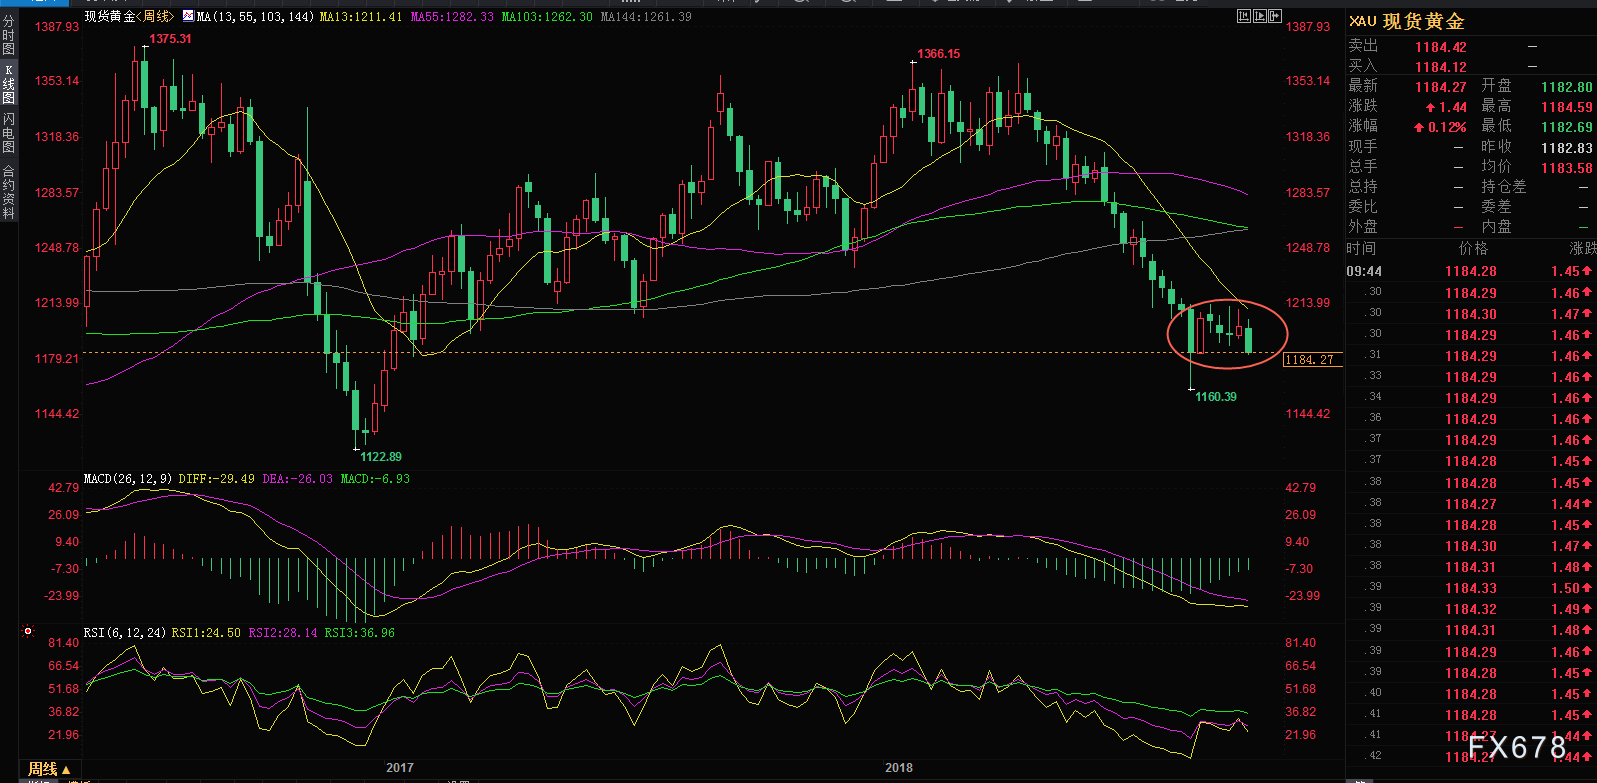Click the MA55:1282.33 magenta legend value

click(x=452, y=17)
